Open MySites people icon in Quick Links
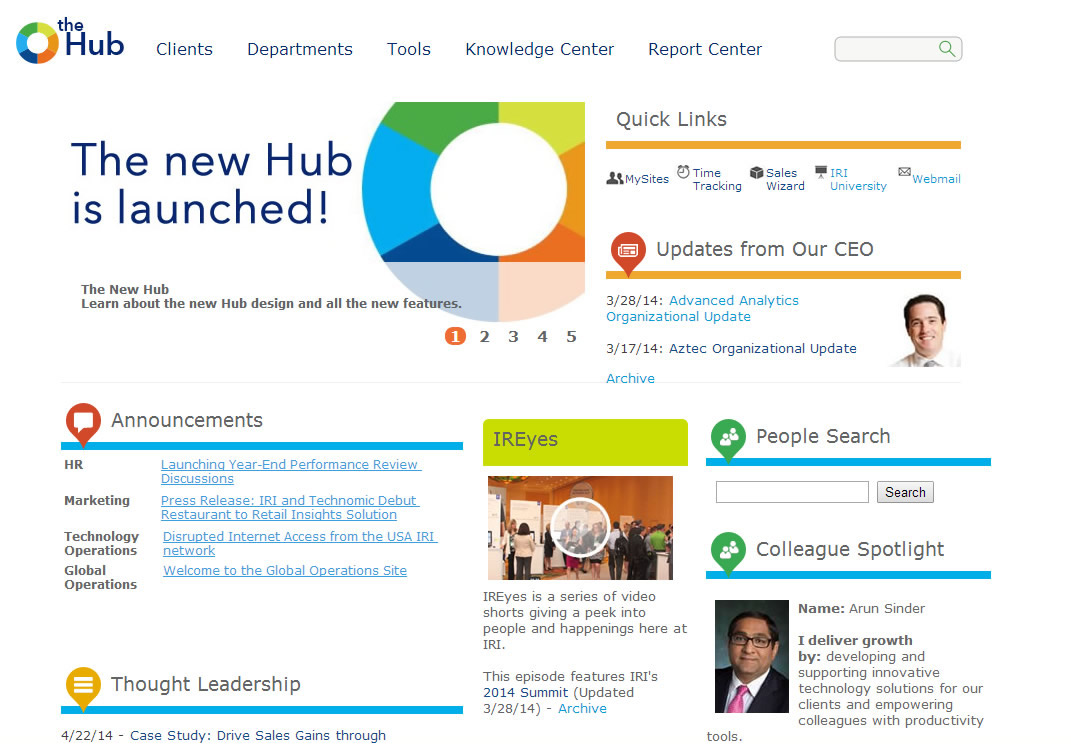1071x744 pixels. pos(614,178)
